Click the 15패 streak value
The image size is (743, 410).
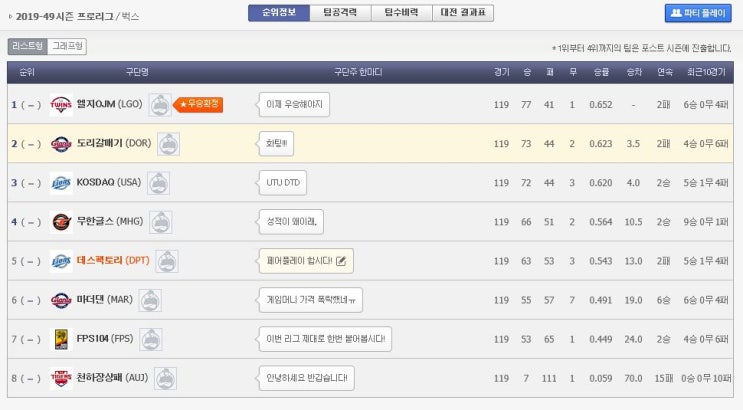664,379
